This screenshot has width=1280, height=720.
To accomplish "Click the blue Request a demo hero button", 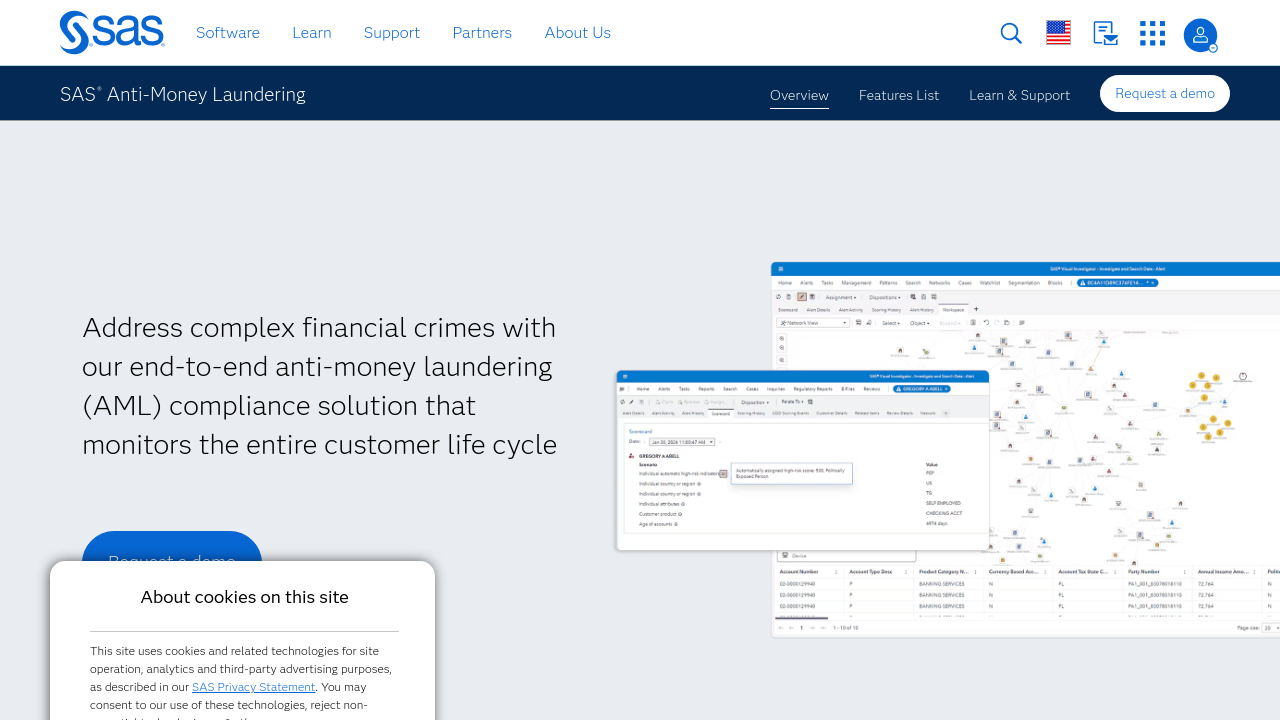I will (x=172, y=546).
